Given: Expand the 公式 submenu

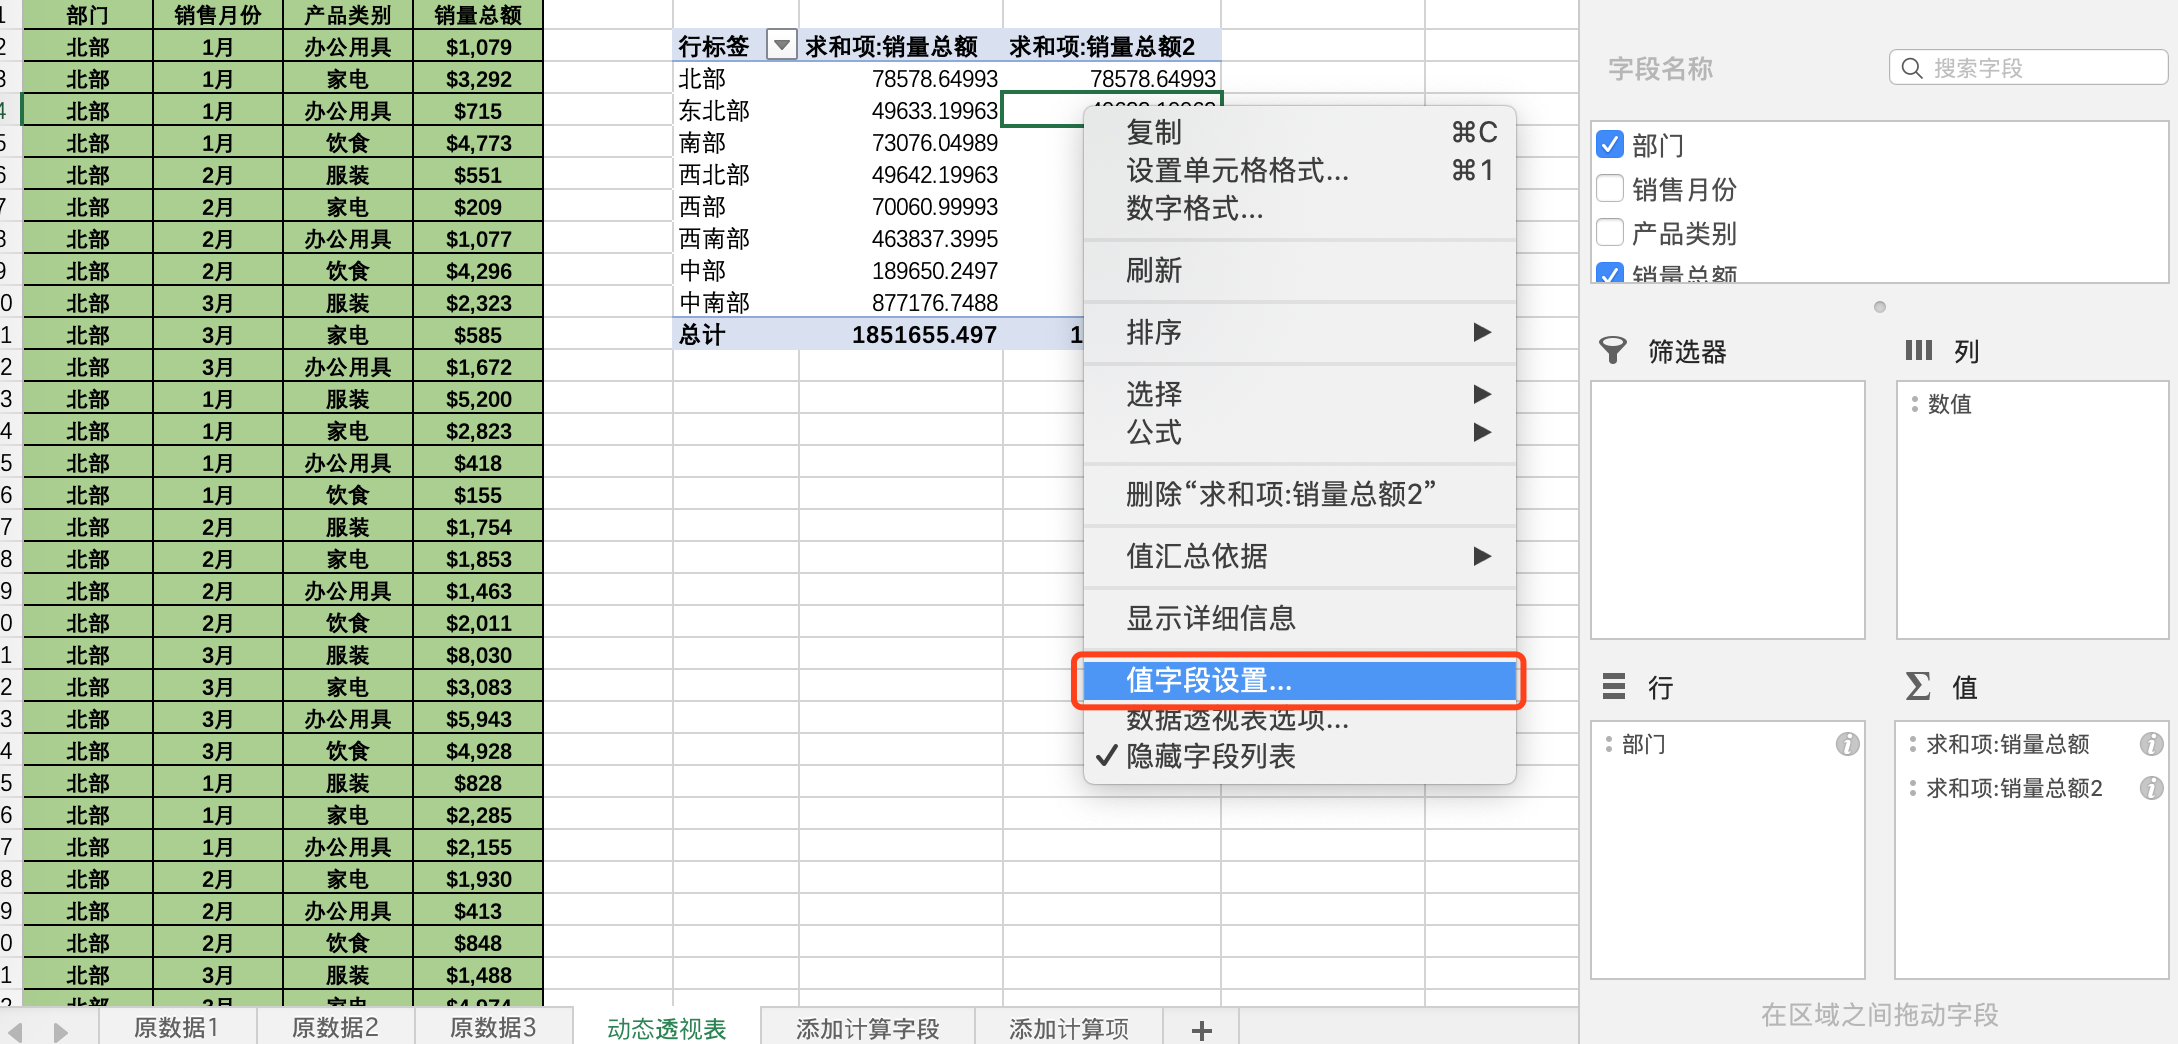Looking at the screenshot, I should click(x=1300, y=433).
